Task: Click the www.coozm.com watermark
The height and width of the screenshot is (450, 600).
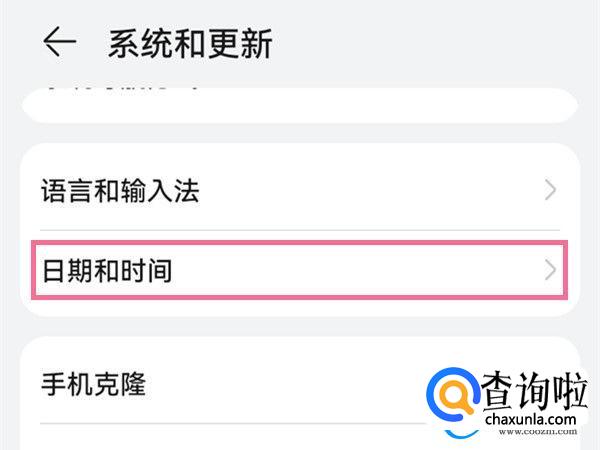Action: (x=529, y=433)
